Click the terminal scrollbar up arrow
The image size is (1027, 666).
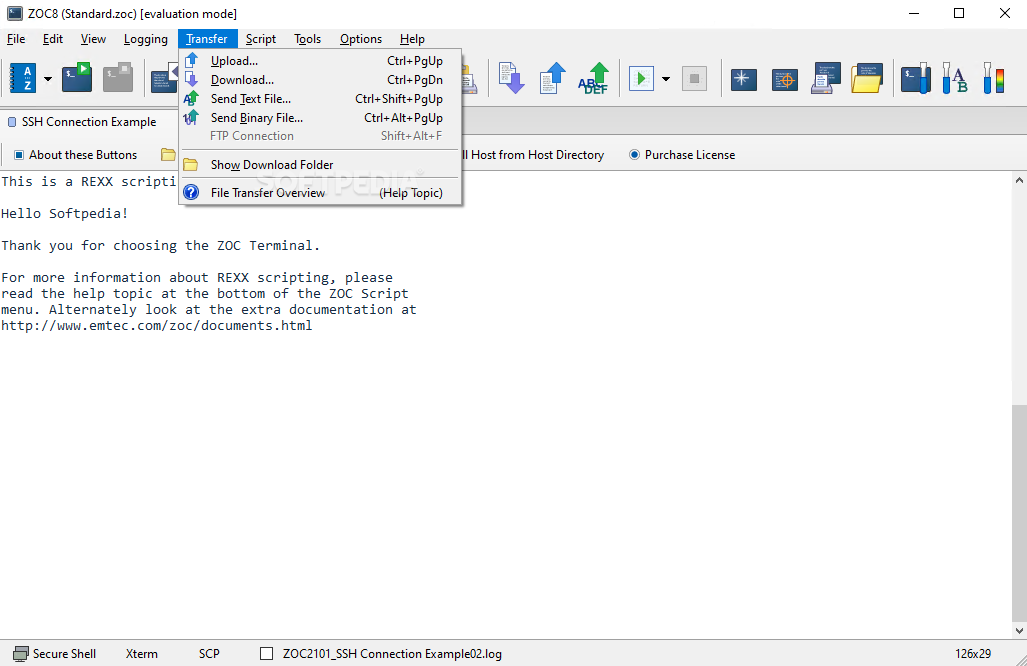[x=1019, y=180]
